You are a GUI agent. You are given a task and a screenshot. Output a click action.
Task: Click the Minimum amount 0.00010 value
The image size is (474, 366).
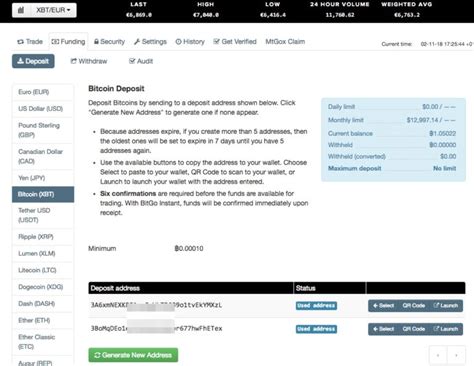click(x=189, y=248)
